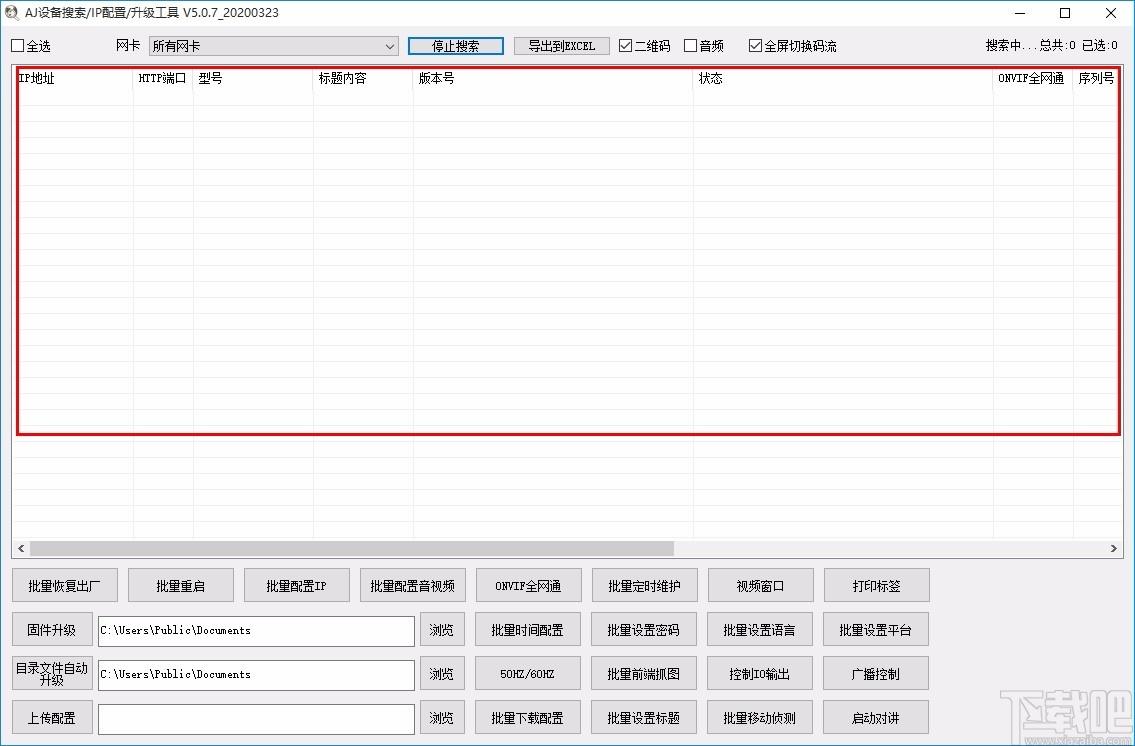Export the list with 导出到EXCEL
The image size is (1135, 746).
coord(562,46)
